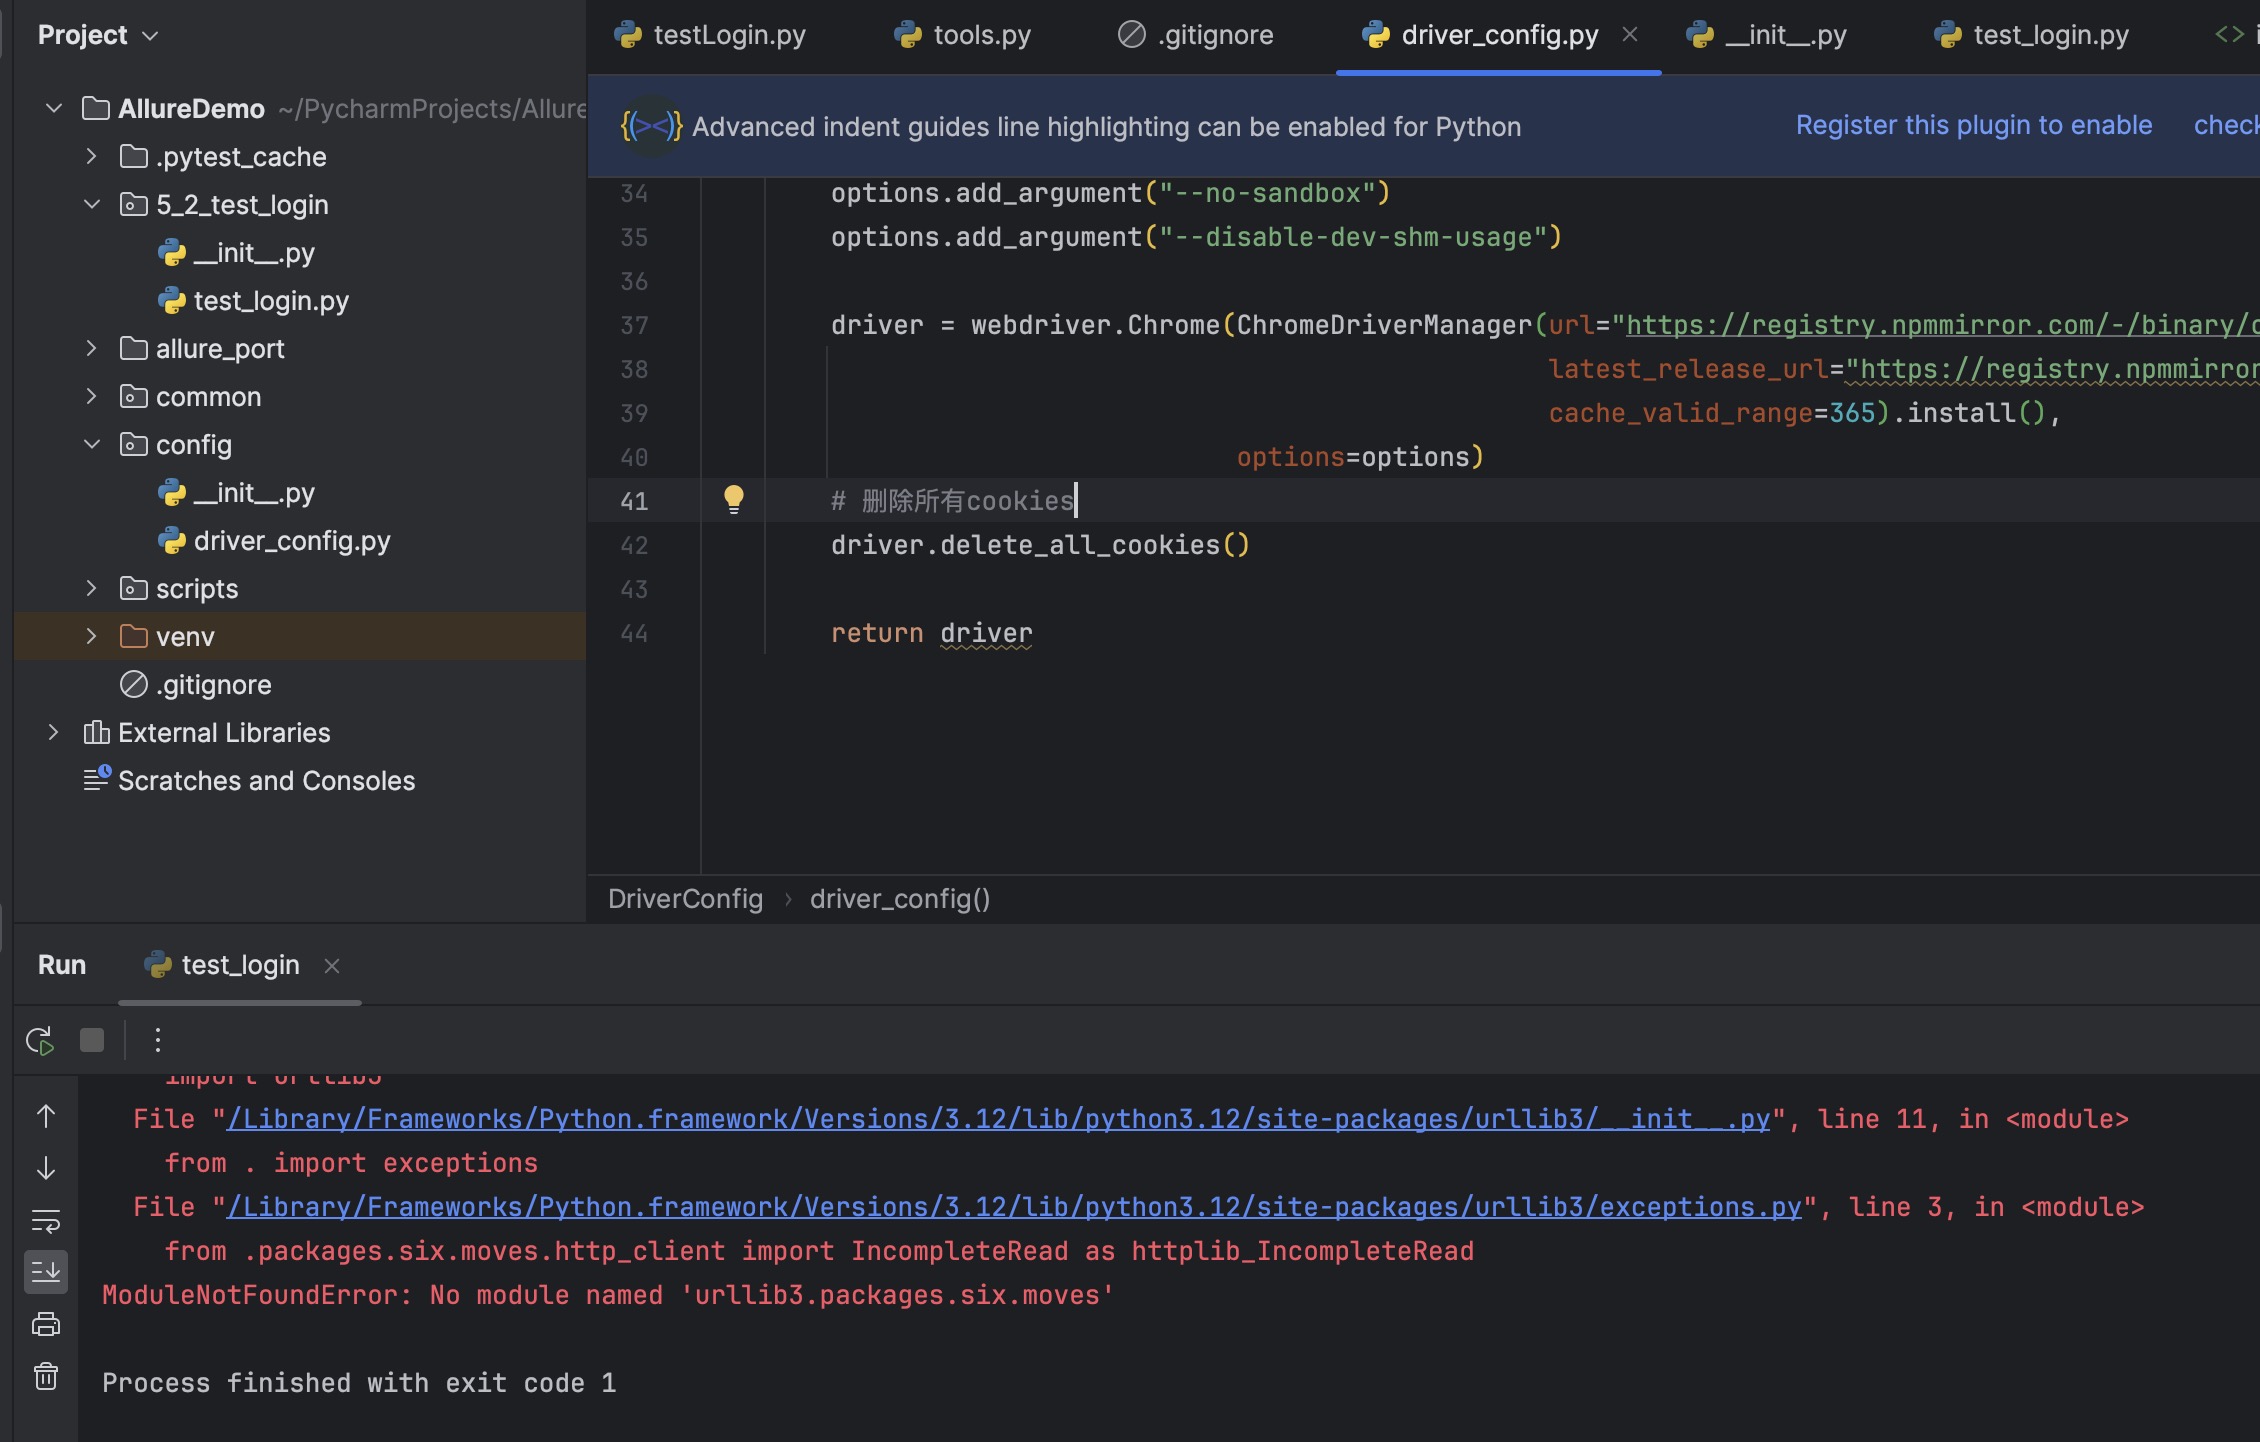This screenshot has width=2260, height=1442.
Task: Click the down arrow in the Run console
Action: click(x=46, y=1168)
